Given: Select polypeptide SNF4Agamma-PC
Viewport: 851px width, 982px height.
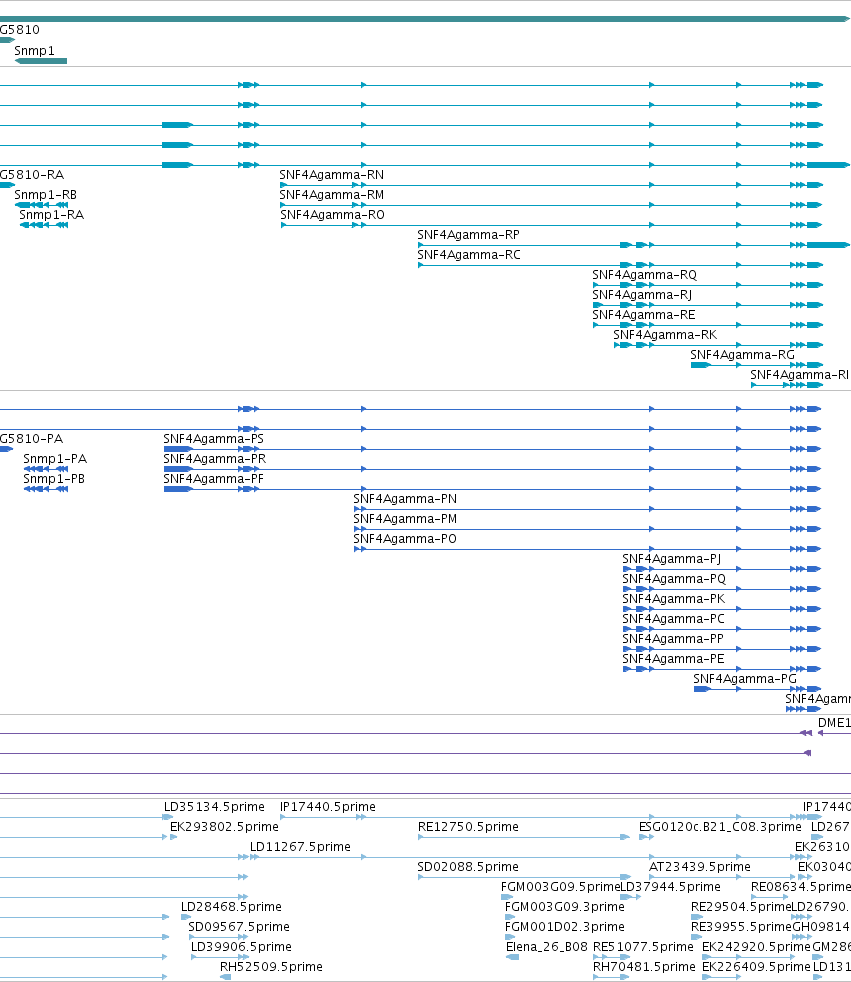Looking at the screenshot, I should tap(673, 619).
